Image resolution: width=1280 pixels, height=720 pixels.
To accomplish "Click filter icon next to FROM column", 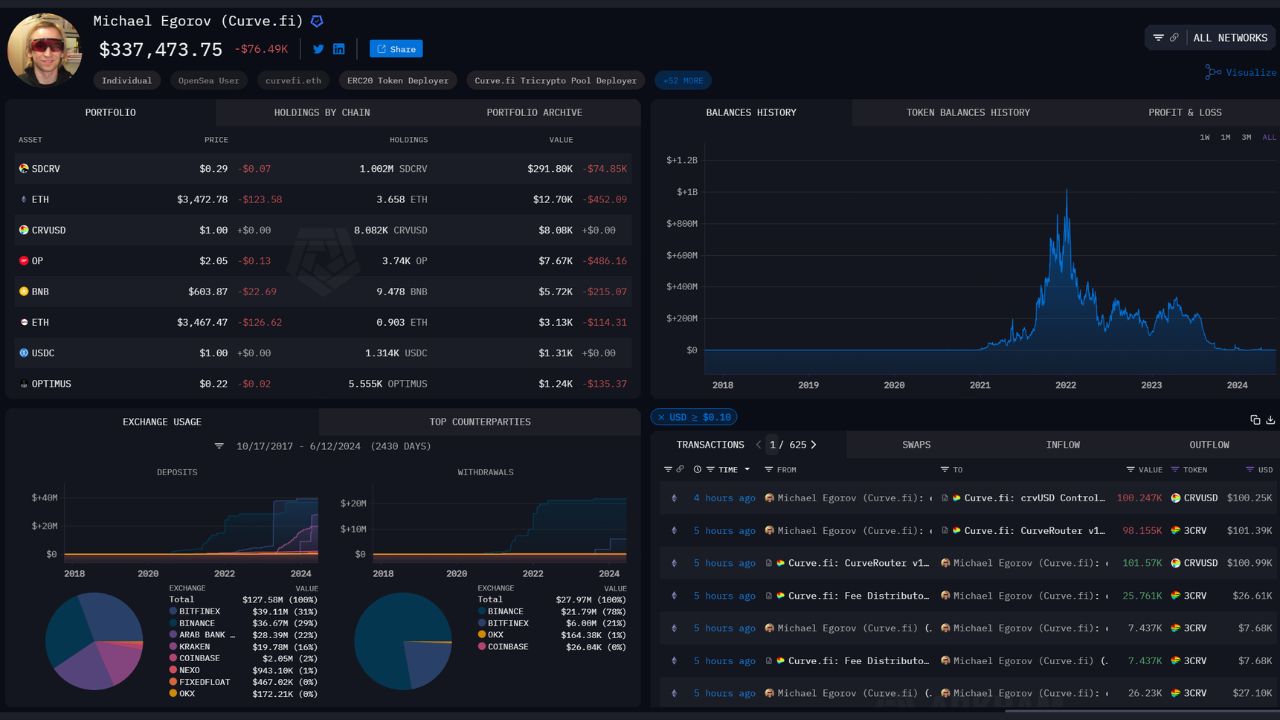I will [x=769, y=469].
